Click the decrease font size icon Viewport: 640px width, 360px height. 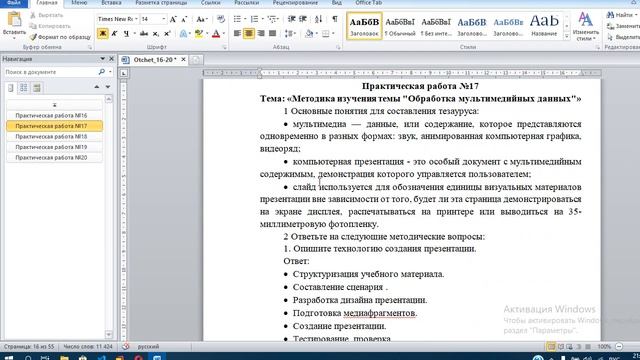pyautogui.click(x=184, y=19)
